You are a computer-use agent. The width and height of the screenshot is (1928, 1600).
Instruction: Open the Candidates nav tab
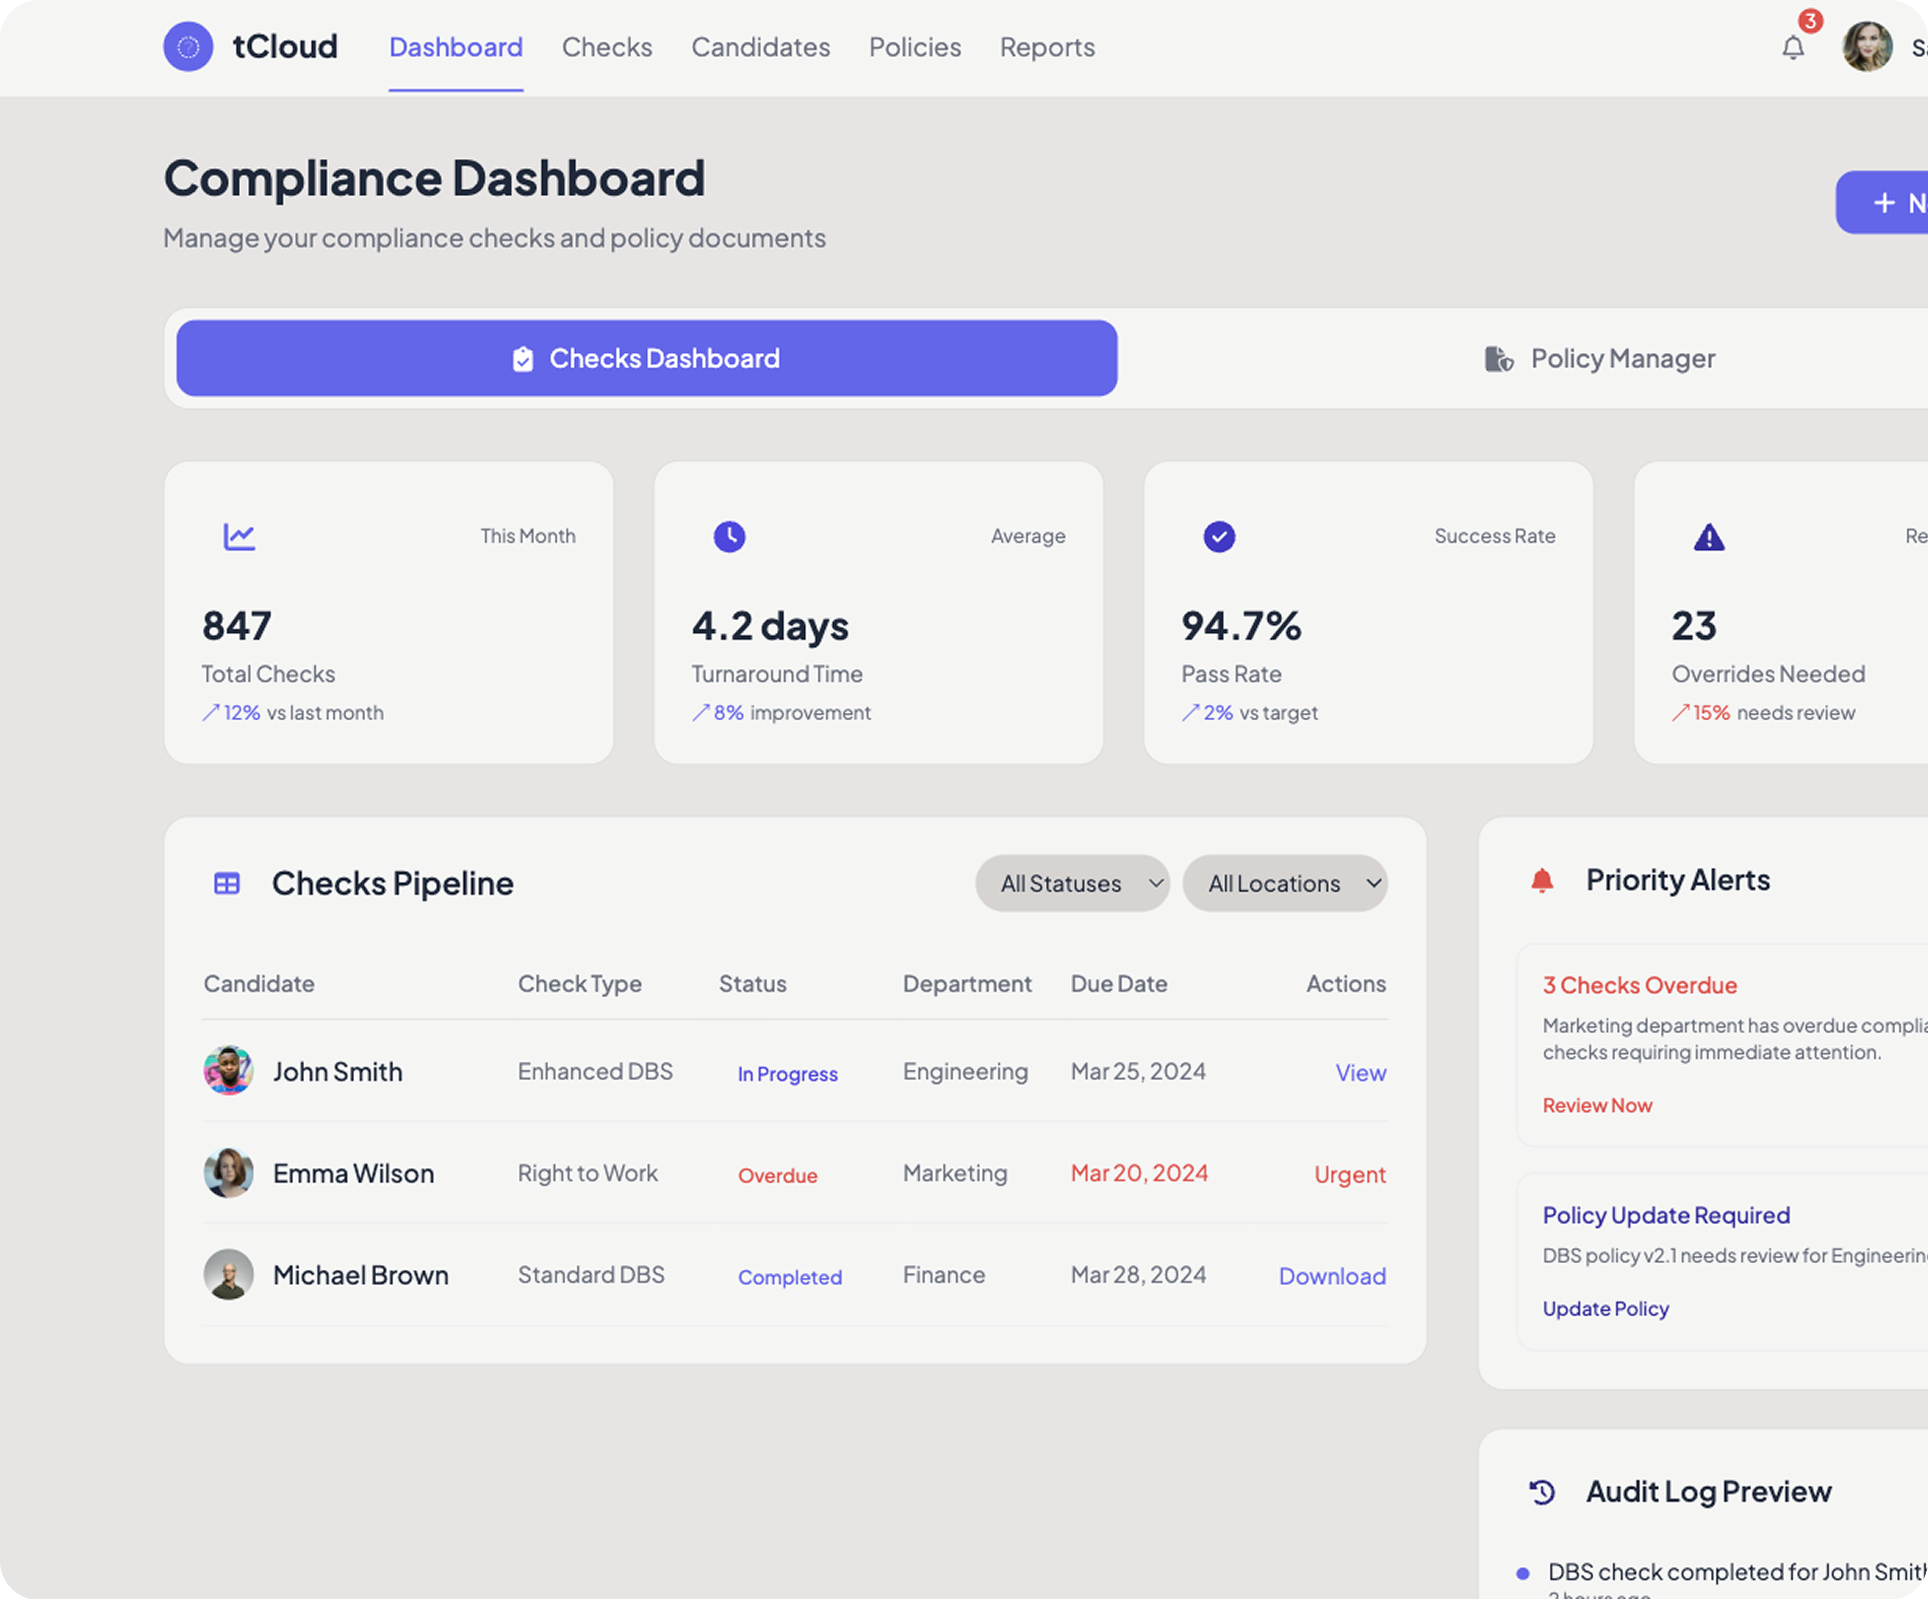pos(761,47)
